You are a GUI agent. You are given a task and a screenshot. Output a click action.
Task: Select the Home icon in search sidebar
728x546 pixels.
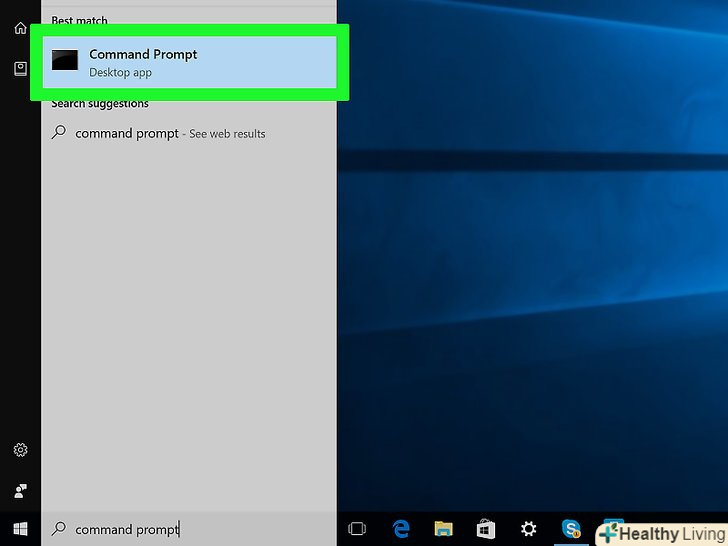20,28
